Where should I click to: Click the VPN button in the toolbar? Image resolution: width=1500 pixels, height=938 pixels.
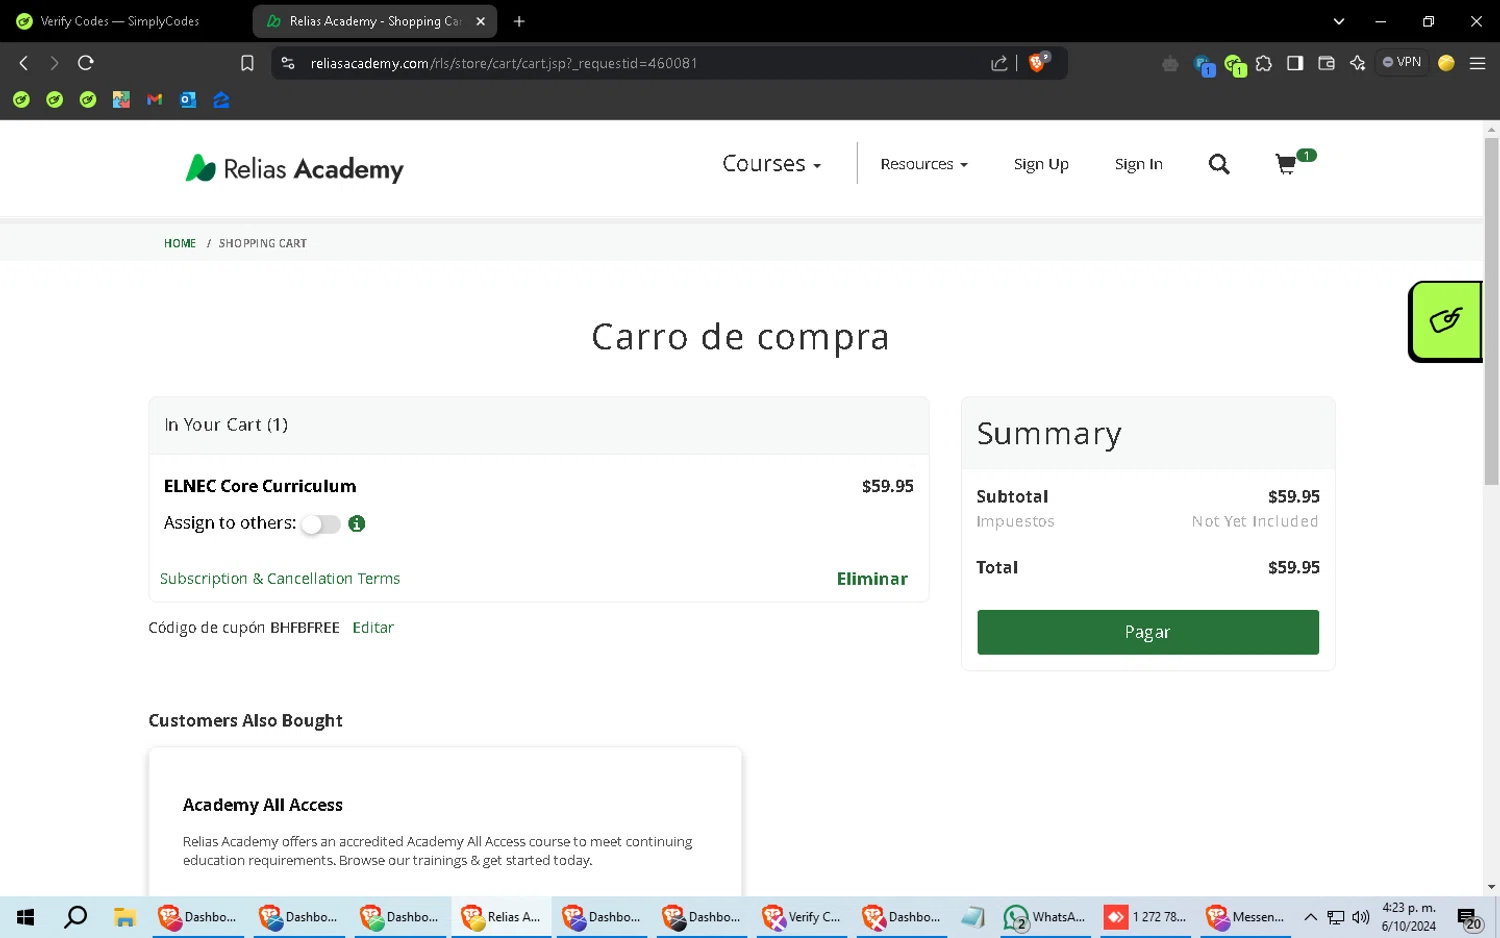1402,62
